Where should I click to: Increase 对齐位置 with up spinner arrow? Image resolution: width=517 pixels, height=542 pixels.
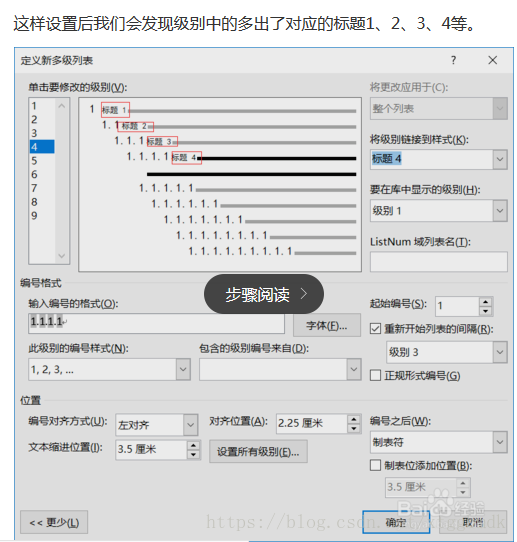click(354, 419)
